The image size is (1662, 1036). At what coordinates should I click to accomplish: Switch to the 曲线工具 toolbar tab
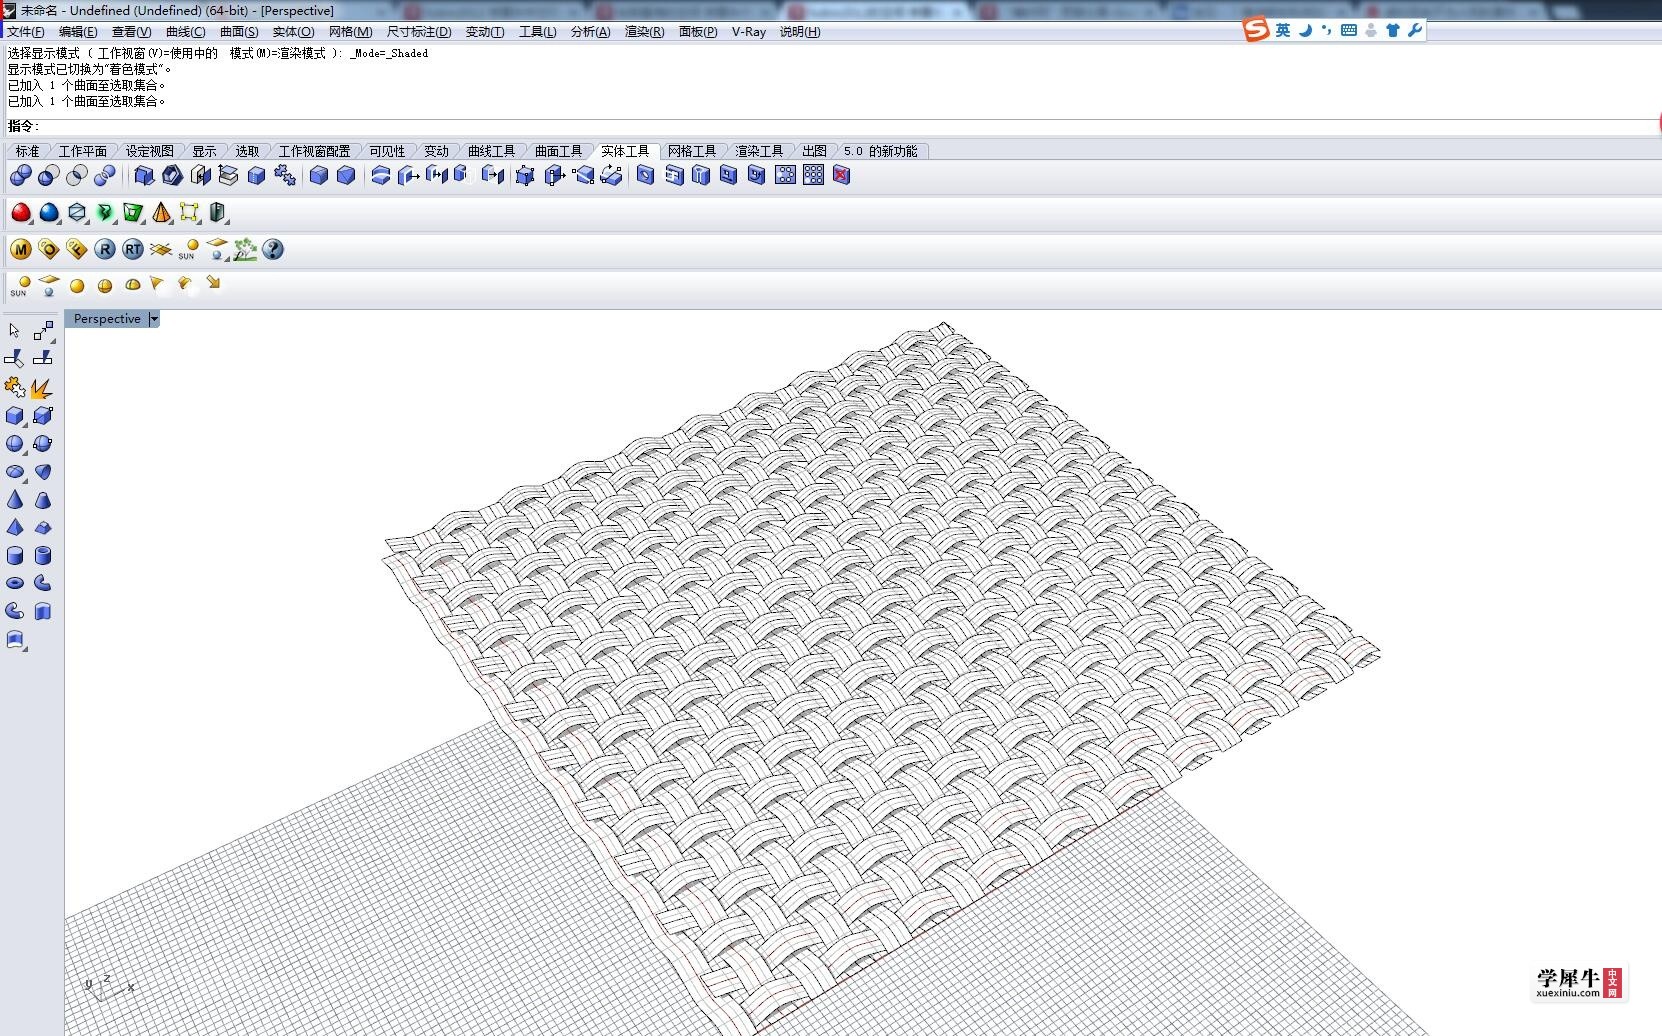click(491, 151)
